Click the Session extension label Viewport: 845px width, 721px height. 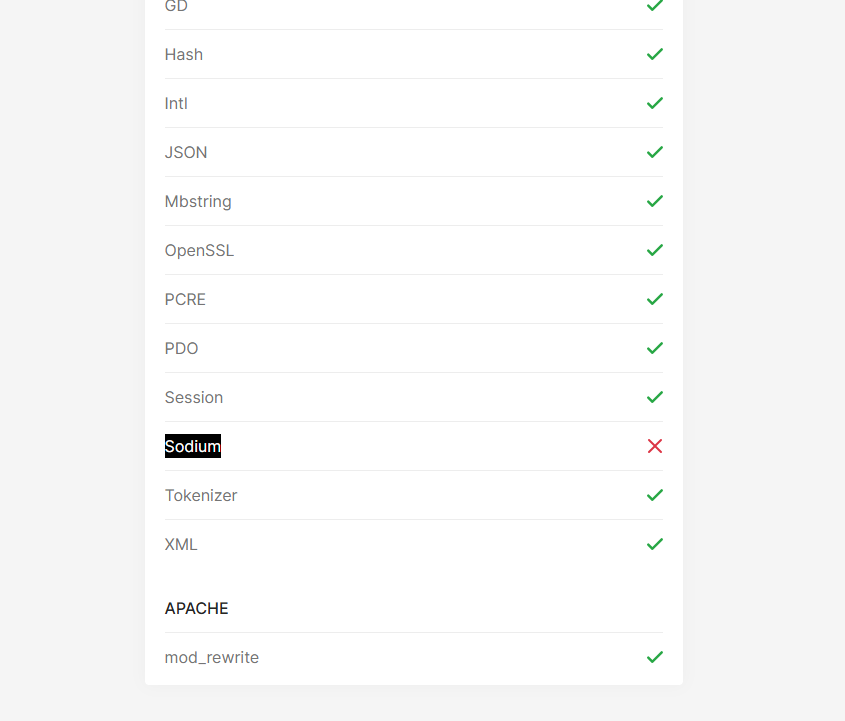194,398
